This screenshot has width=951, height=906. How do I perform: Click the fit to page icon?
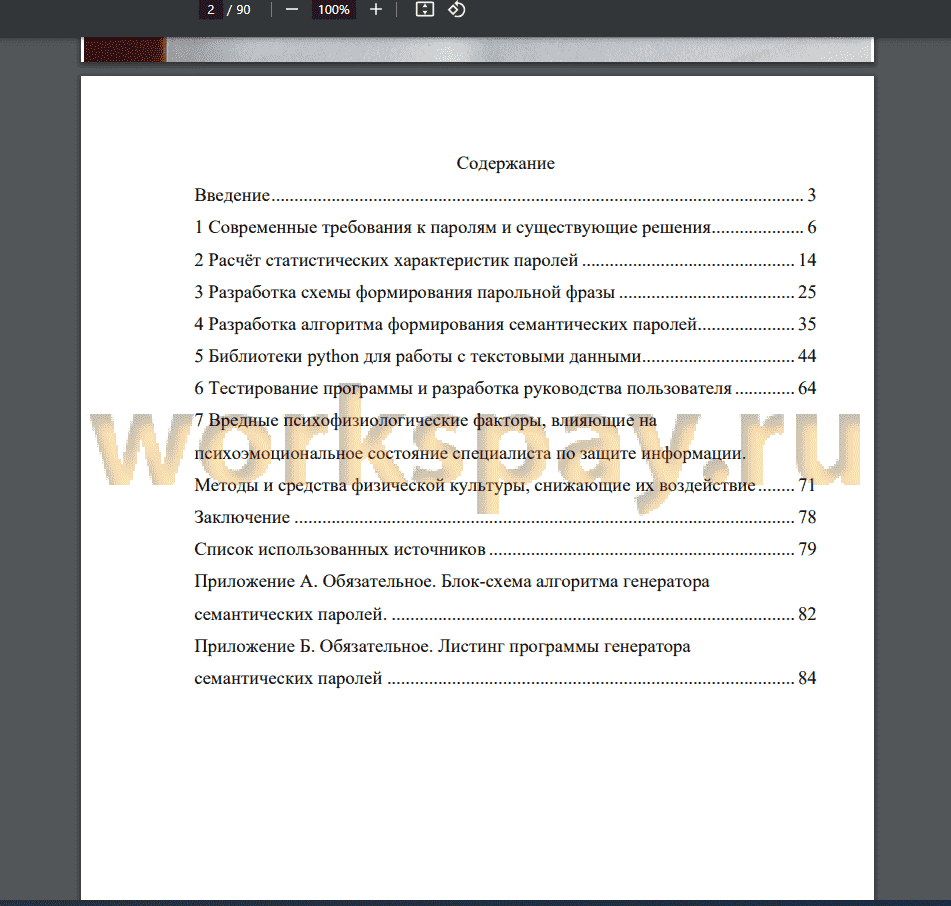click(x=425, y=10)
